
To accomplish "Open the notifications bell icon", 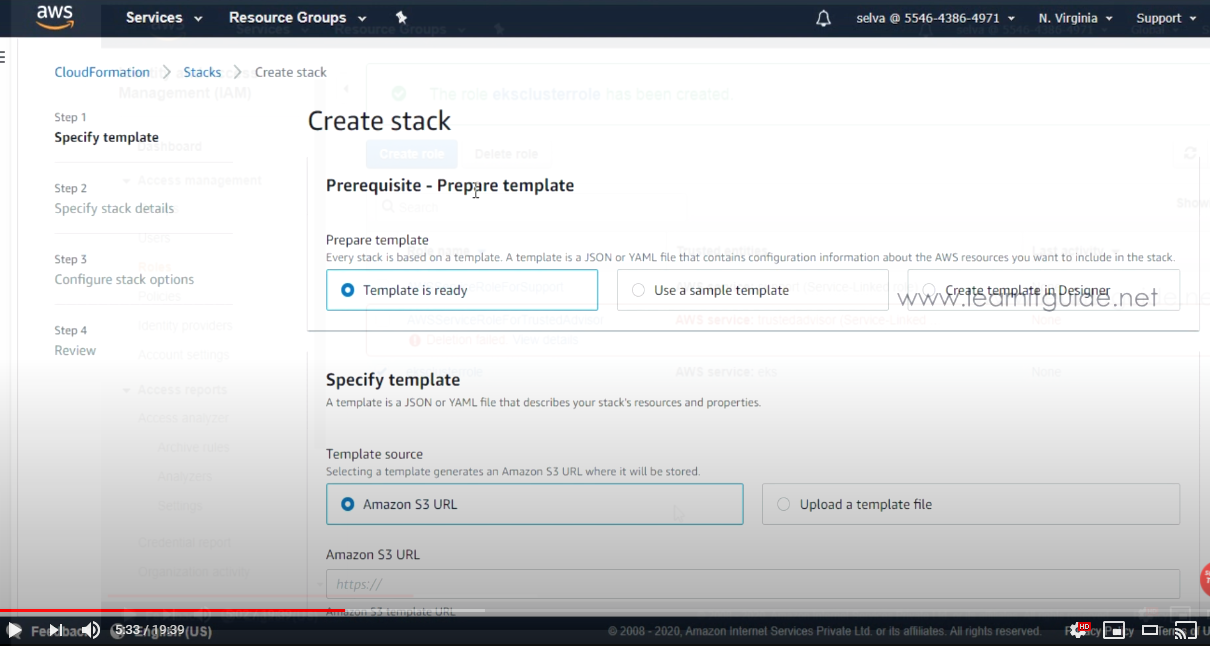I will pos(823,18).
